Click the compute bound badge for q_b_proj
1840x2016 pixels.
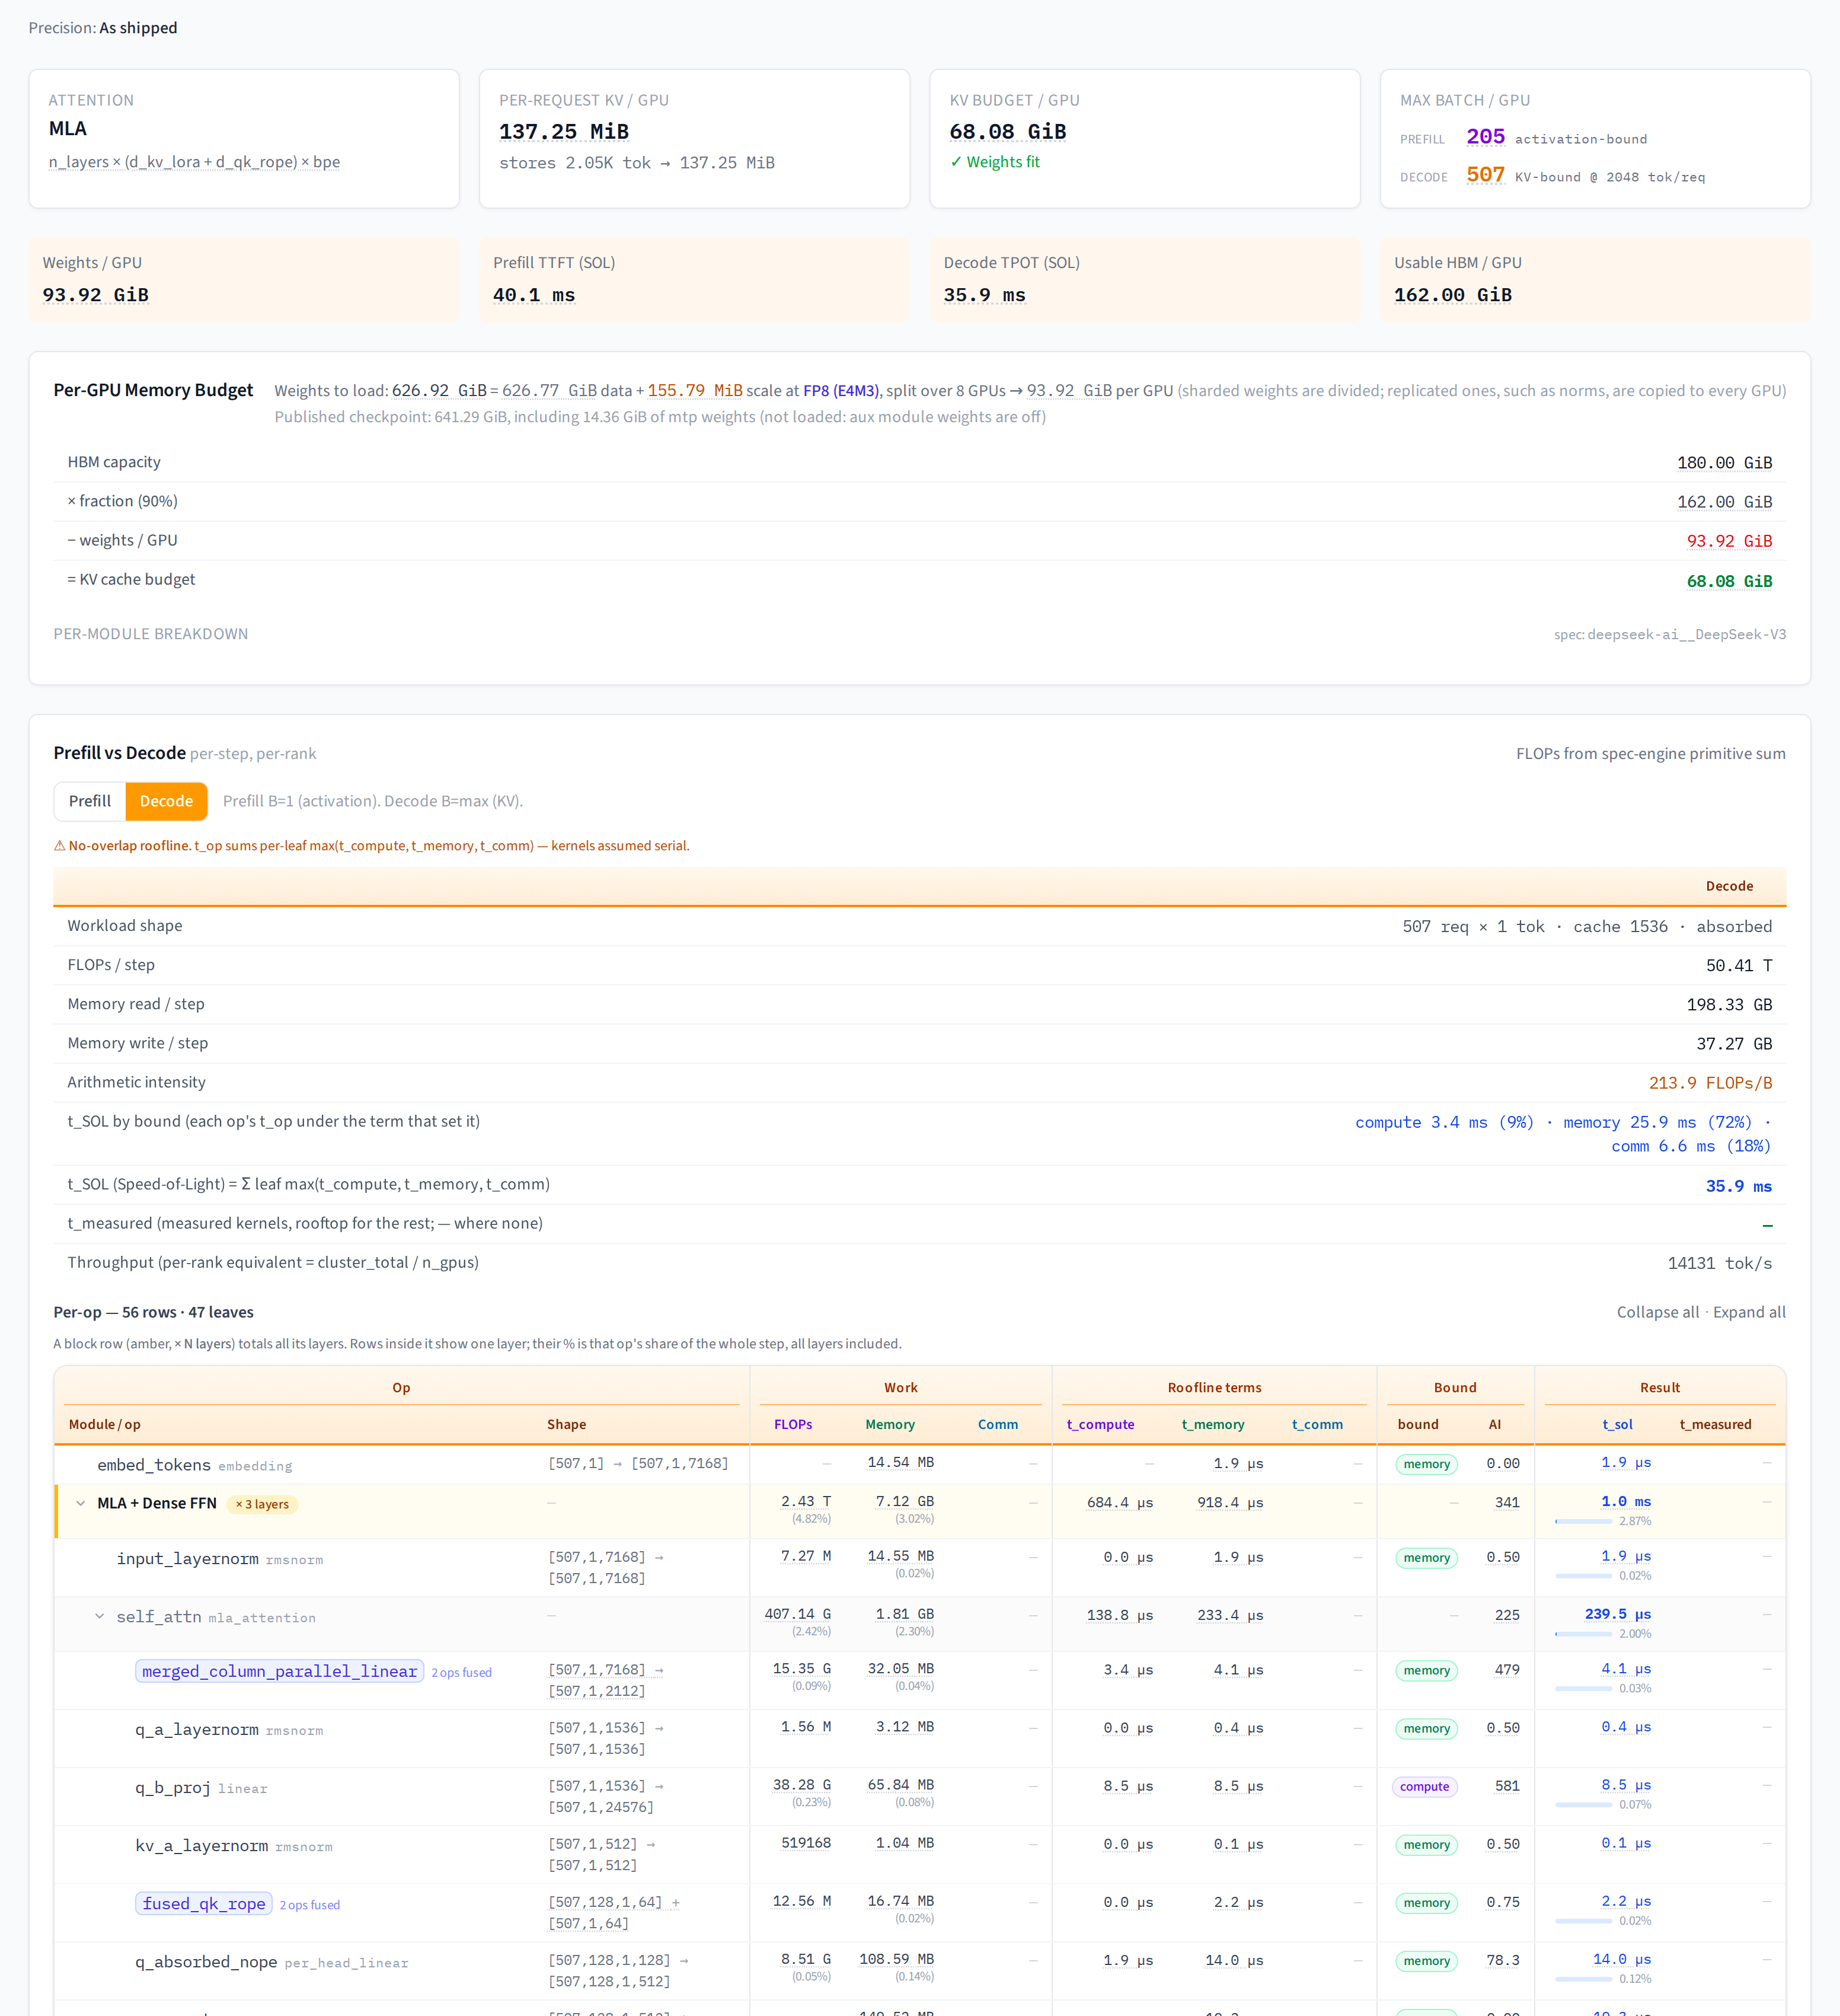point(1424,1787)
